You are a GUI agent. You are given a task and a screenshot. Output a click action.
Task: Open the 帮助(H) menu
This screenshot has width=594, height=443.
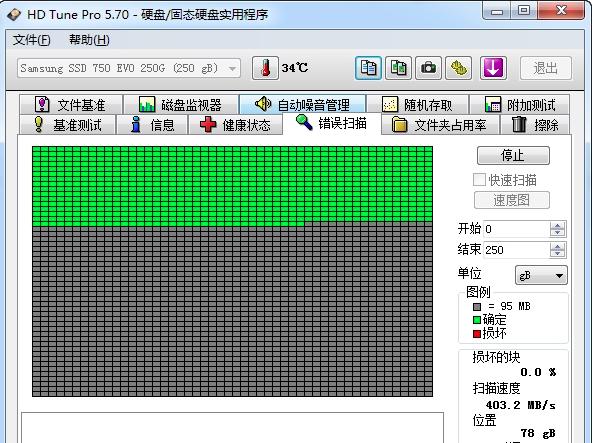point(89,40)
